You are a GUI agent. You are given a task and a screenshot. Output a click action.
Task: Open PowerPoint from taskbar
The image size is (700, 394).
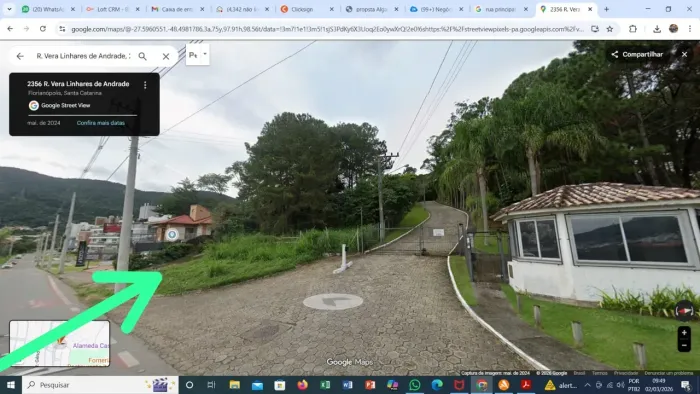pos(370,385)
